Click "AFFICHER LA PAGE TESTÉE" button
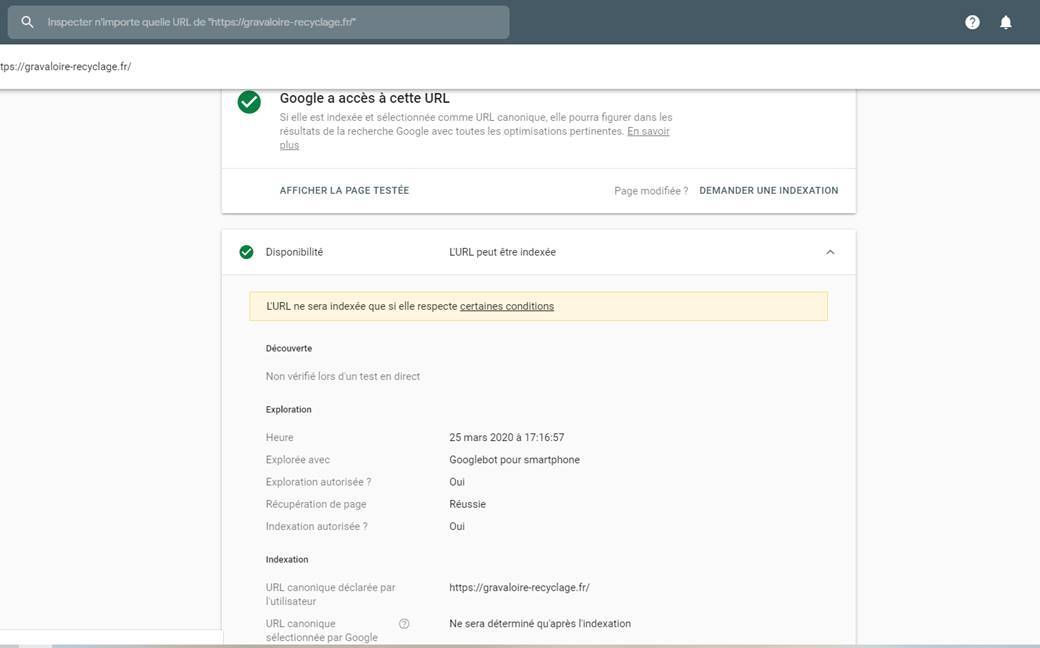 coord(344,190)
